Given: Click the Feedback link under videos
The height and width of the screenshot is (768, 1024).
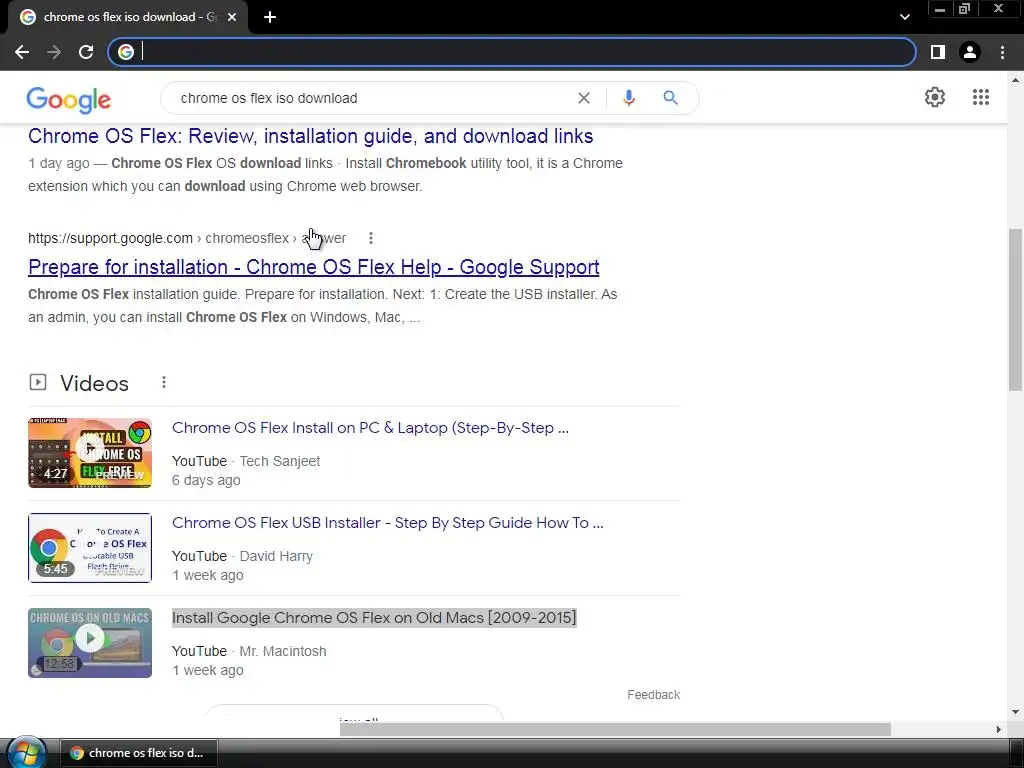Looking at the screenshot, I should point(654,695).
